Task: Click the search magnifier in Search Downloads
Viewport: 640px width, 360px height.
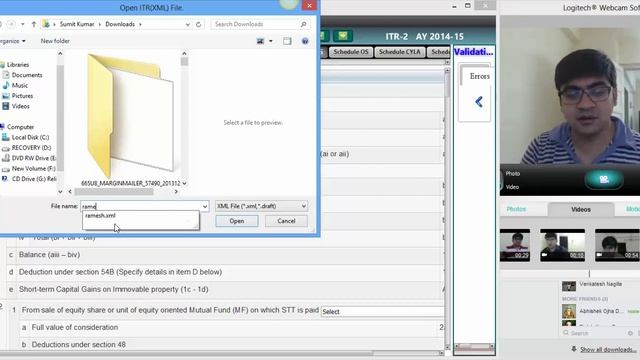Action: pyautogui.click(x=303, y=24)
